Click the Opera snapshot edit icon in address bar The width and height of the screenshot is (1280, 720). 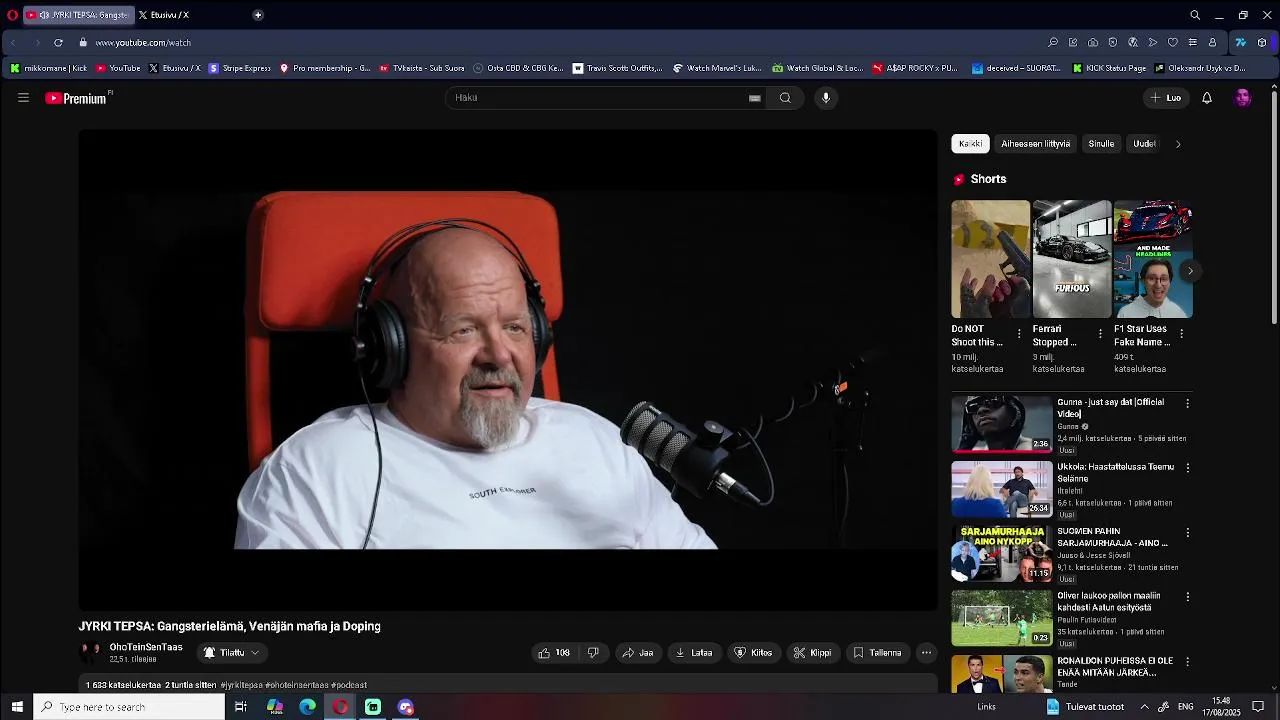coord(1073,43)
